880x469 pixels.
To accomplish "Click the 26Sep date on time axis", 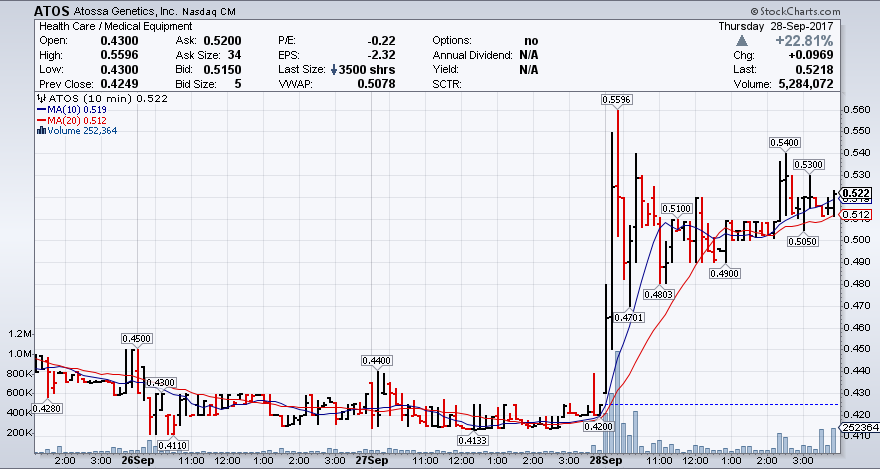I will point(137,461).
